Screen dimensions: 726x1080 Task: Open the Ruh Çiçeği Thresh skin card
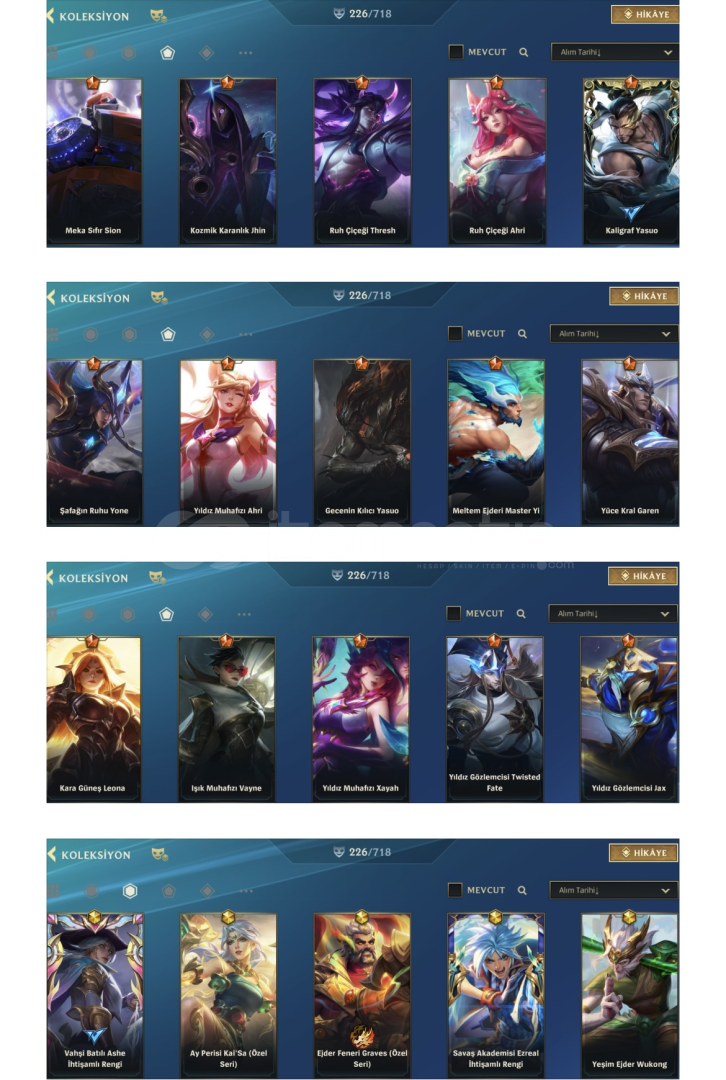coord(362,161)
